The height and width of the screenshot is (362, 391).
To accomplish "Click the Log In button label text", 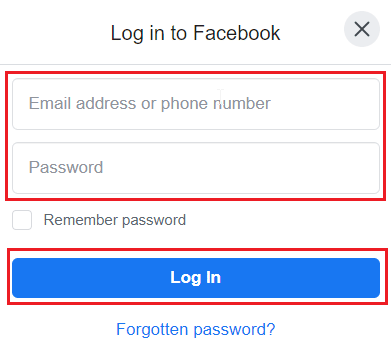I will pos(196,278).
